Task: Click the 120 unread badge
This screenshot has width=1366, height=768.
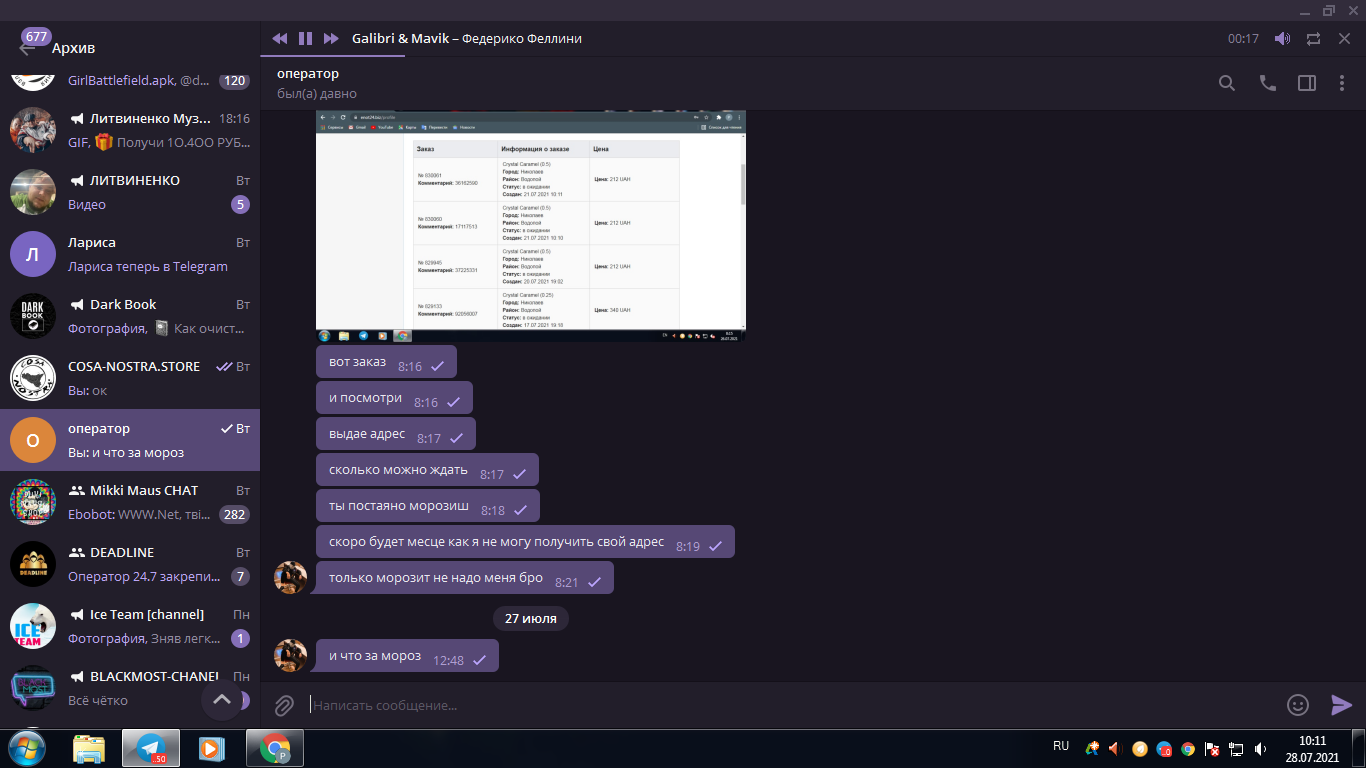Action: (234, 81)
